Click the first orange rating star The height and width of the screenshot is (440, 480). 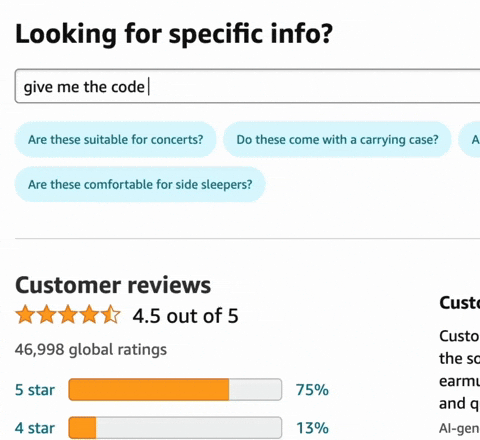pos(25,315)
